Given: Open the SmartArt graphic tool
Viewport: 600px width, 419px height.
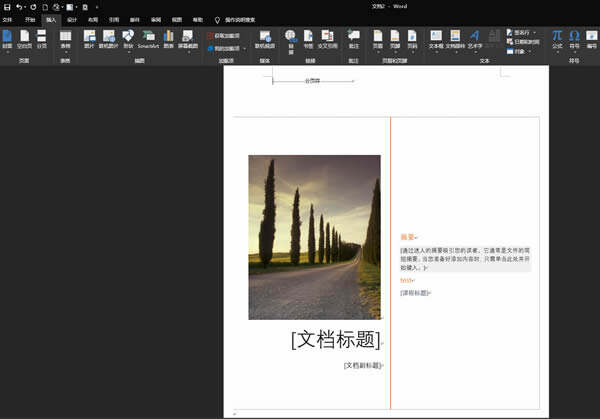Looking at the screenshot, I should tap(148, 39).
